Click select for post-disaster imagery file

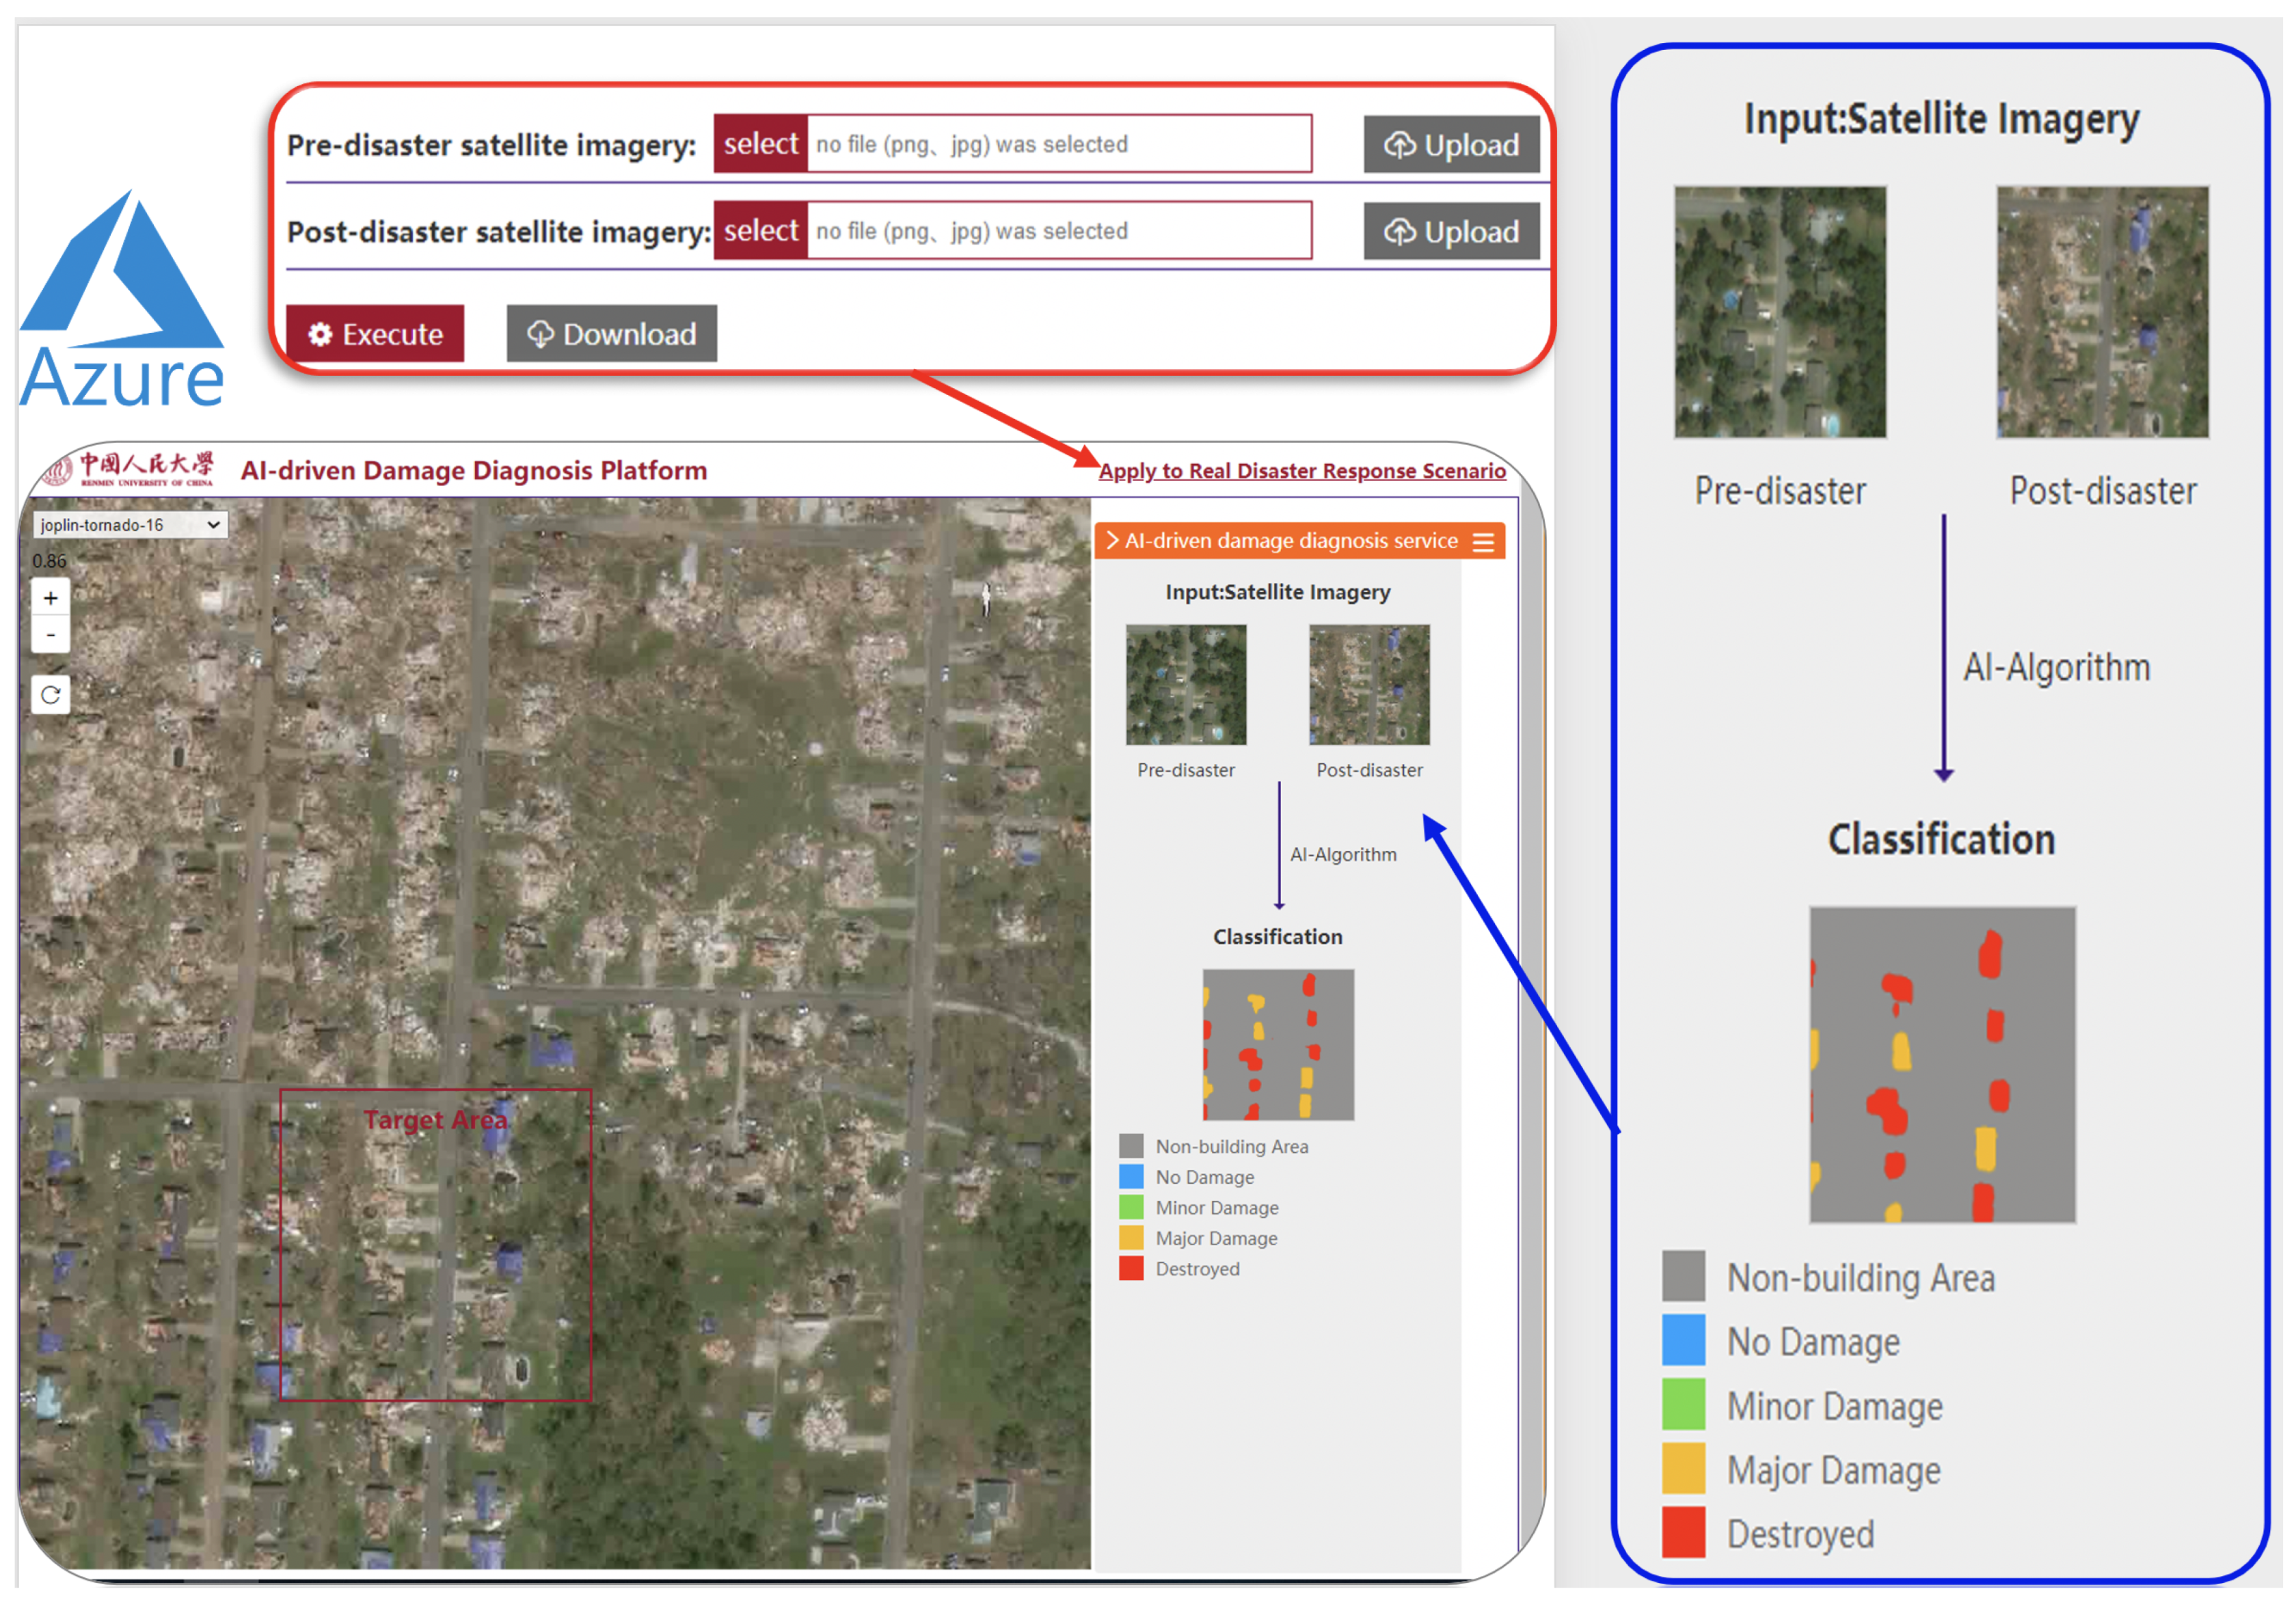(760, 231)
